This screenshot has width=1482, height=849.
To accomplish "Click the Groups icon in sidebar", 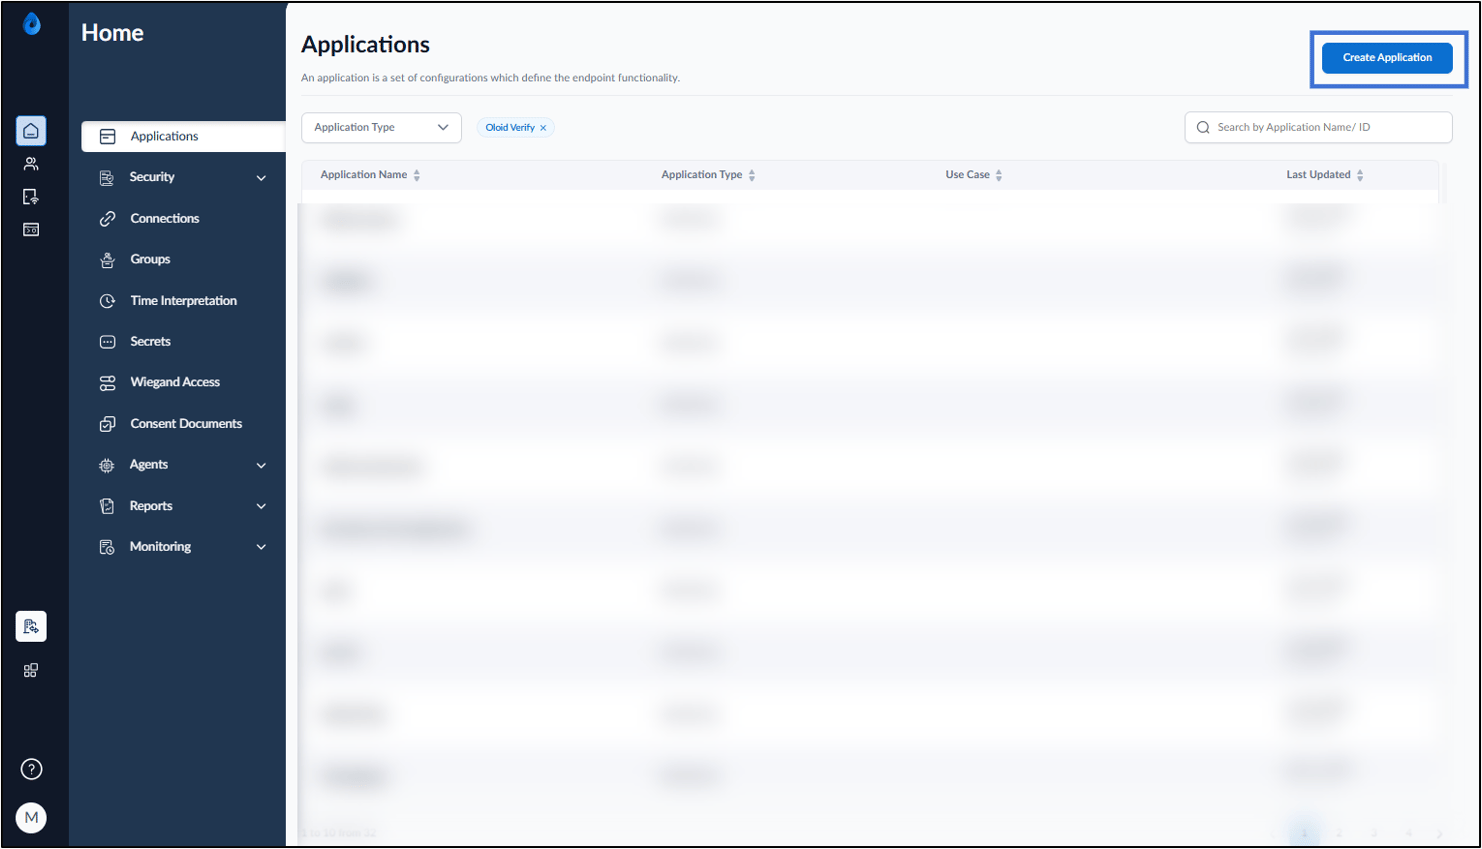I will (x=107, y=259).
